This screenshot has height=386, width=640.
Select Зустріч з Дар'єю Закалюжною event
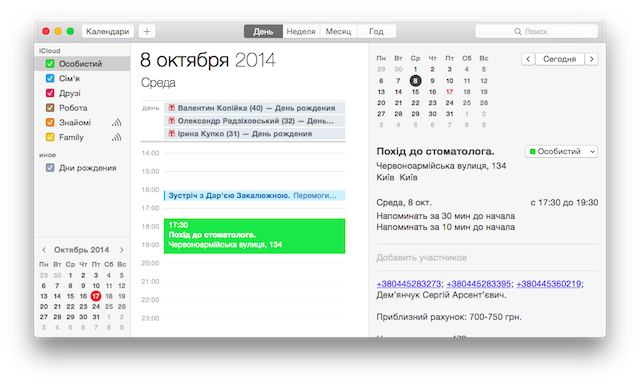254,195
